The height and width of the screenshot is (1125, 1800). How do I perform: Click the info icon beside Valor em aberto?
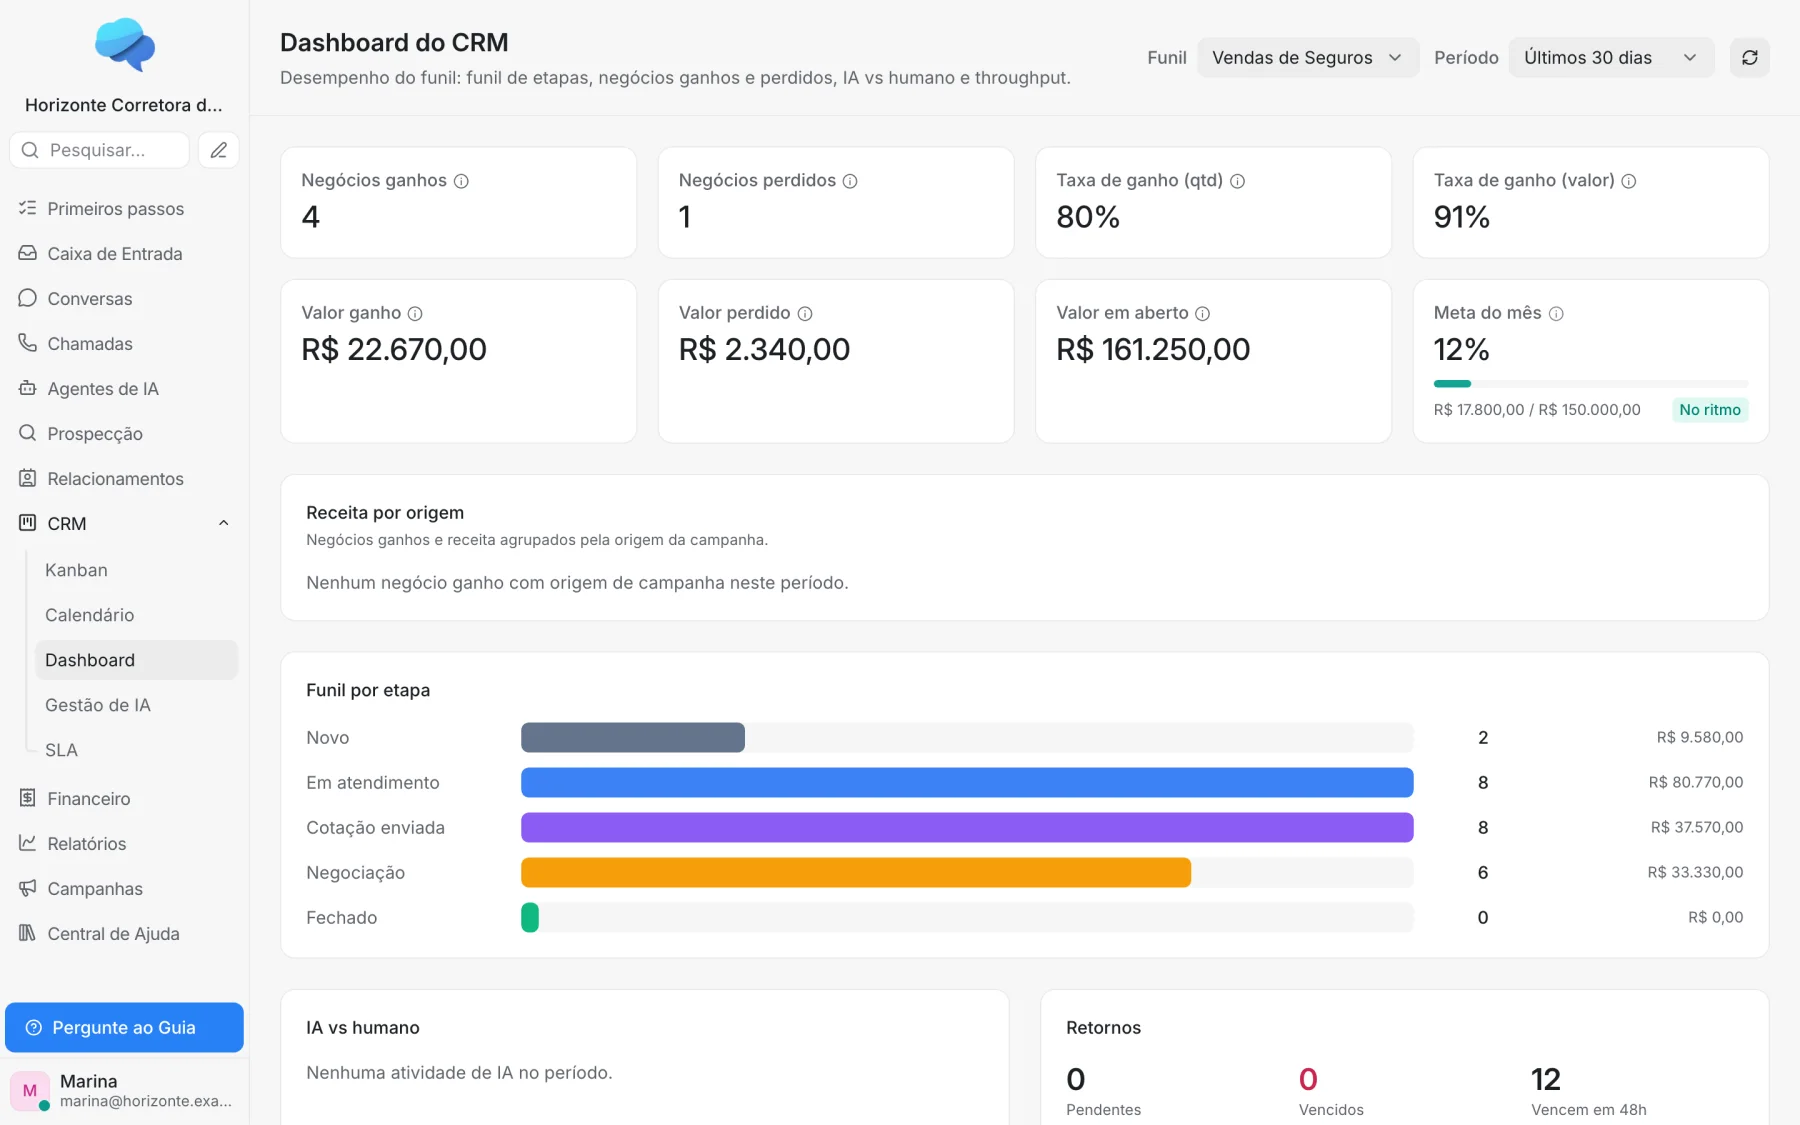(x=1203, y=313)
